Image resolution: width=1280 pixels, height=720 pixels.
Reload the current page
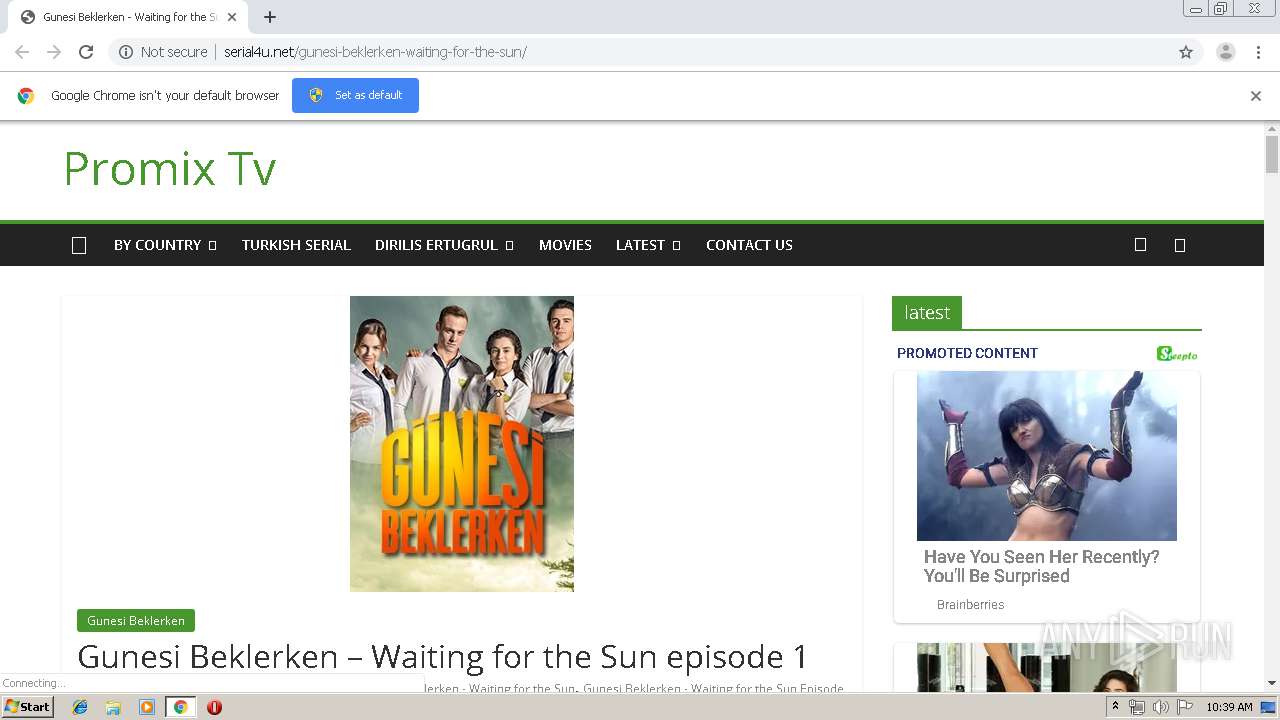tap(86, 52)
